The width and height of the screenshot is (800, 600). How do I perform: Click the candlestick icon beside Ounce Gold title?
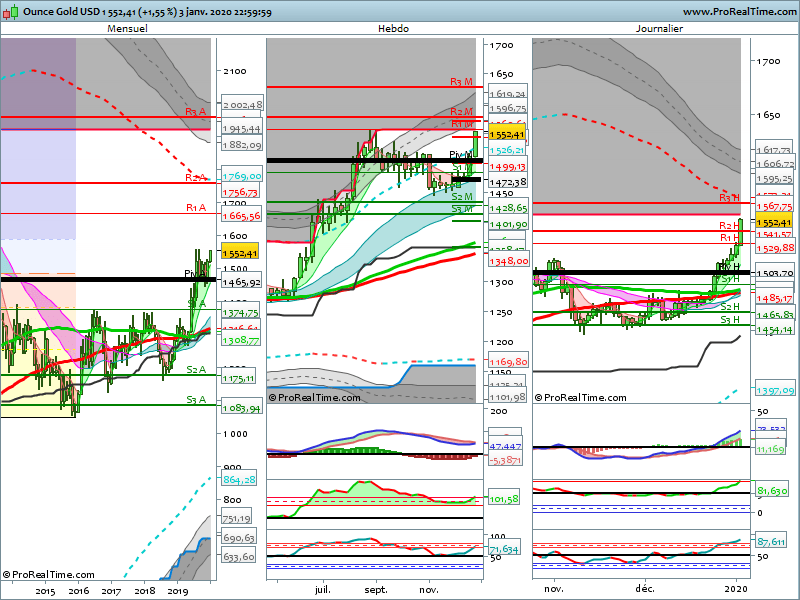[10, 9]
